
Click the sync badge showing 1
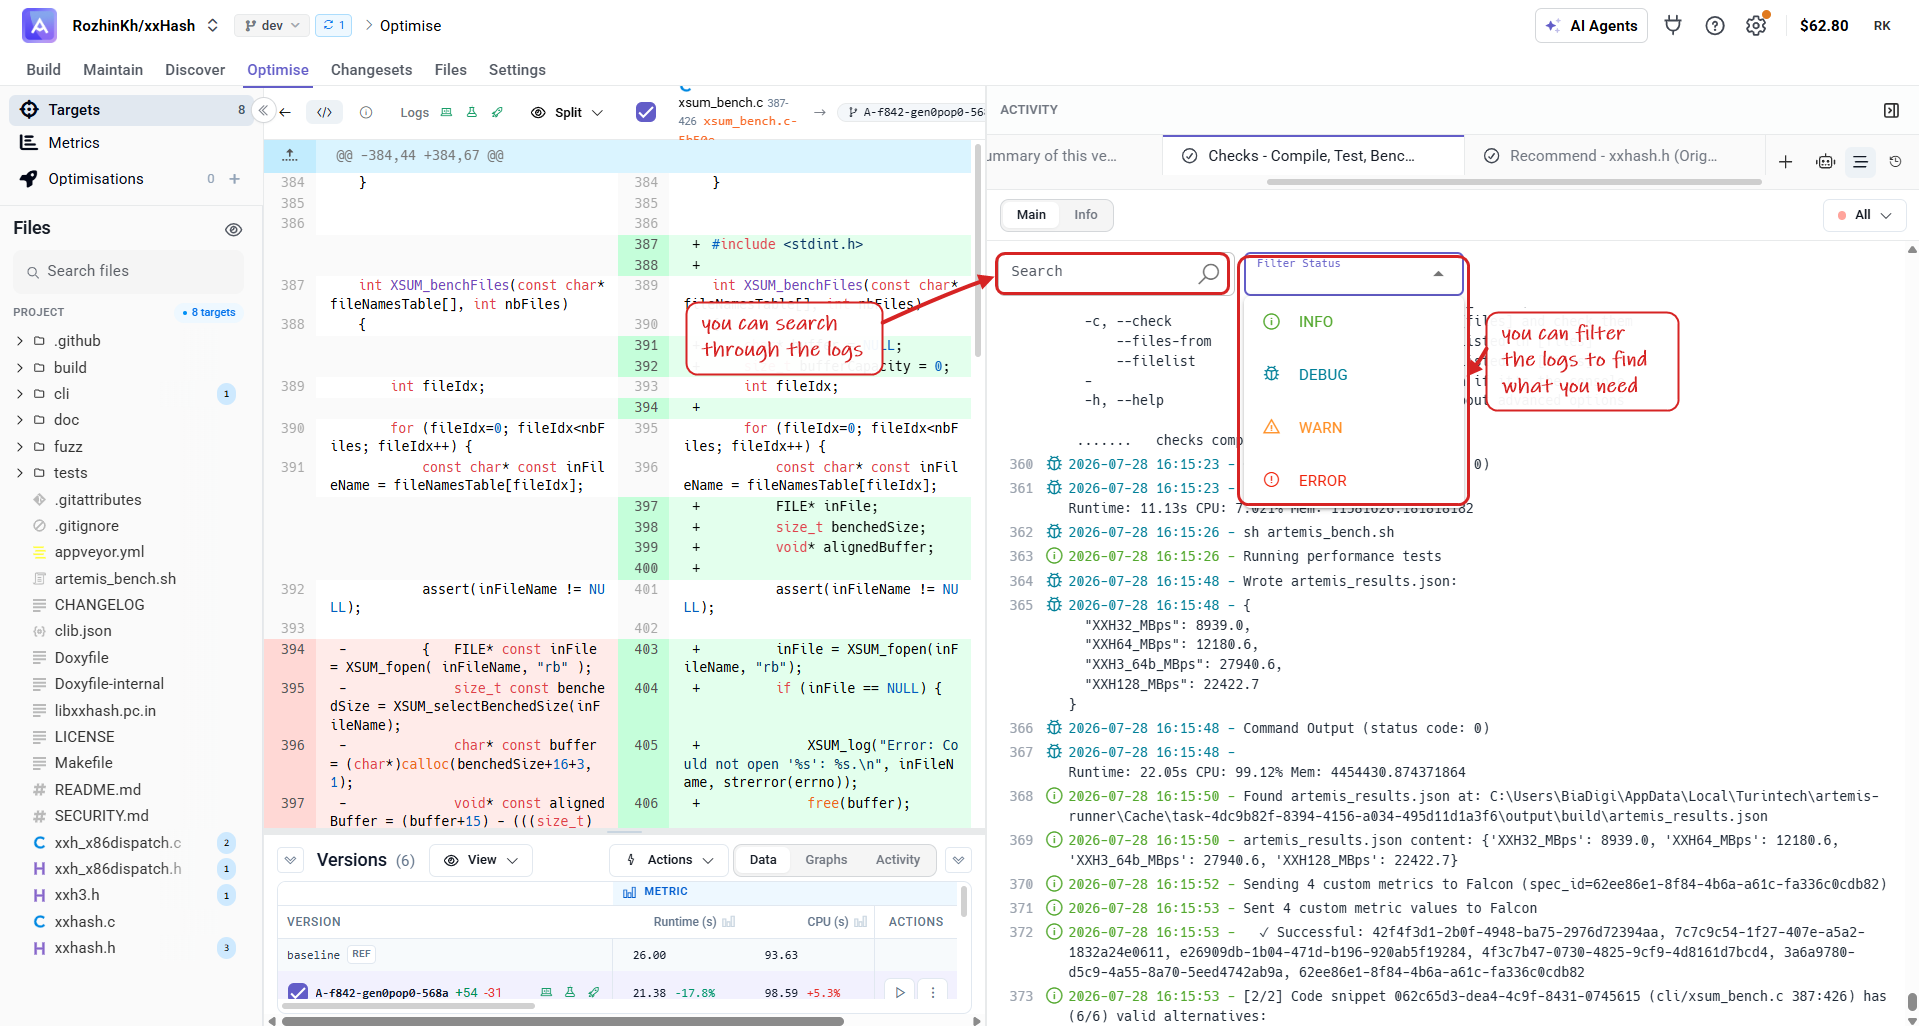coord(333,25)
